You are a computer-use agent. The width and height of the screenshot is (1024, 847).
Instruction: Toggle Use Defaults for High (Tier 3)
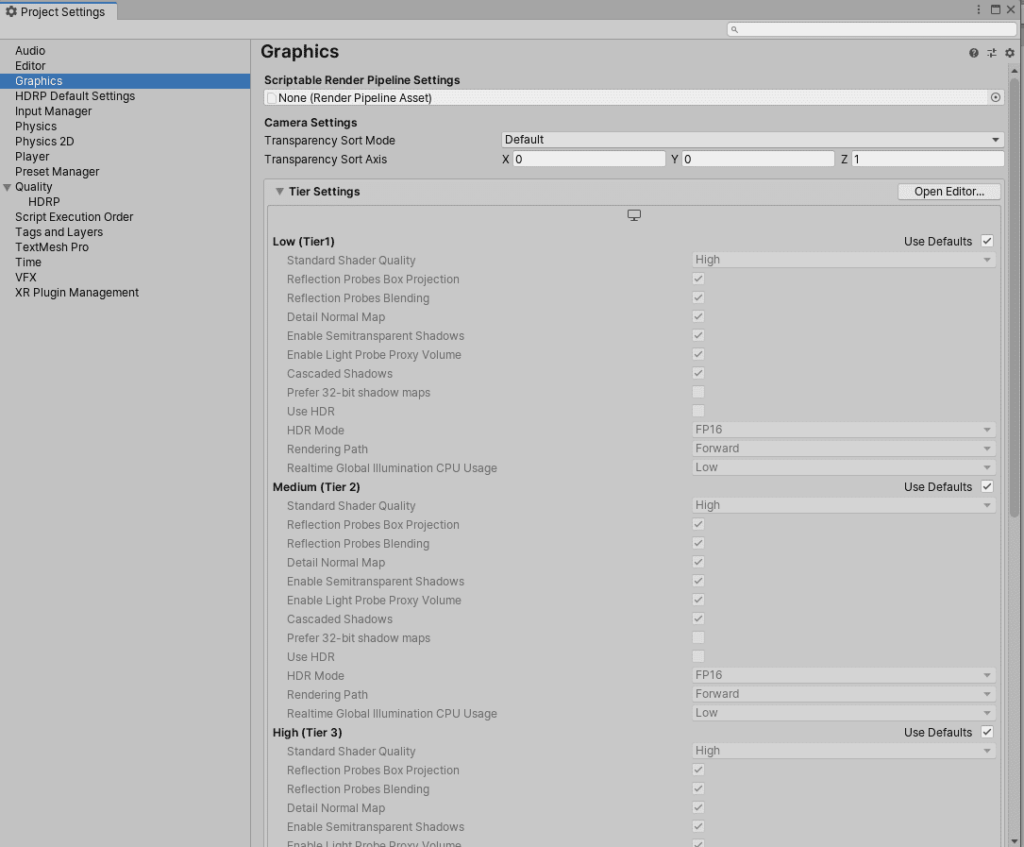(x=987, y=732)
